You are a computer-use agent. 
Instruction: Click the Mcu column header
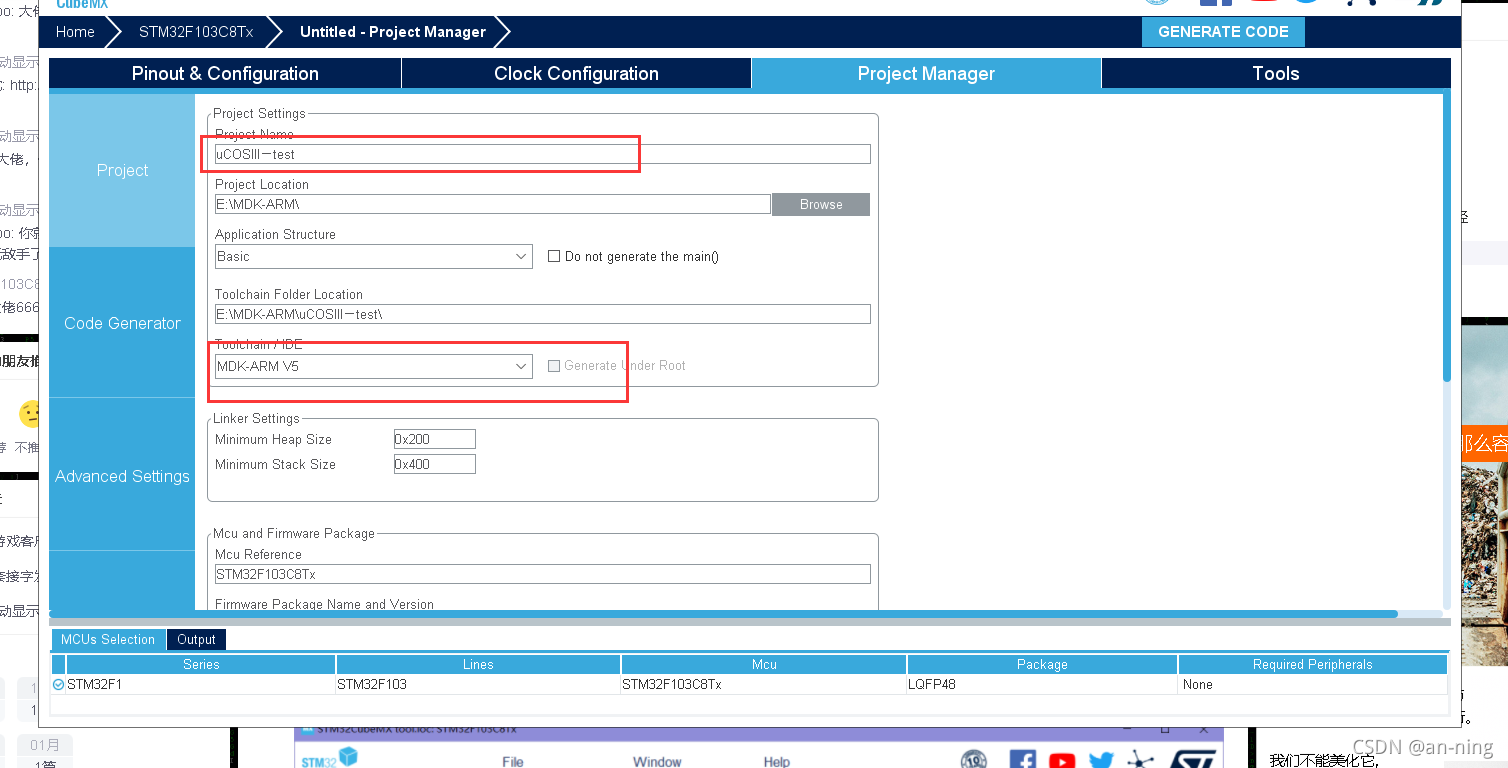[764, 664]
